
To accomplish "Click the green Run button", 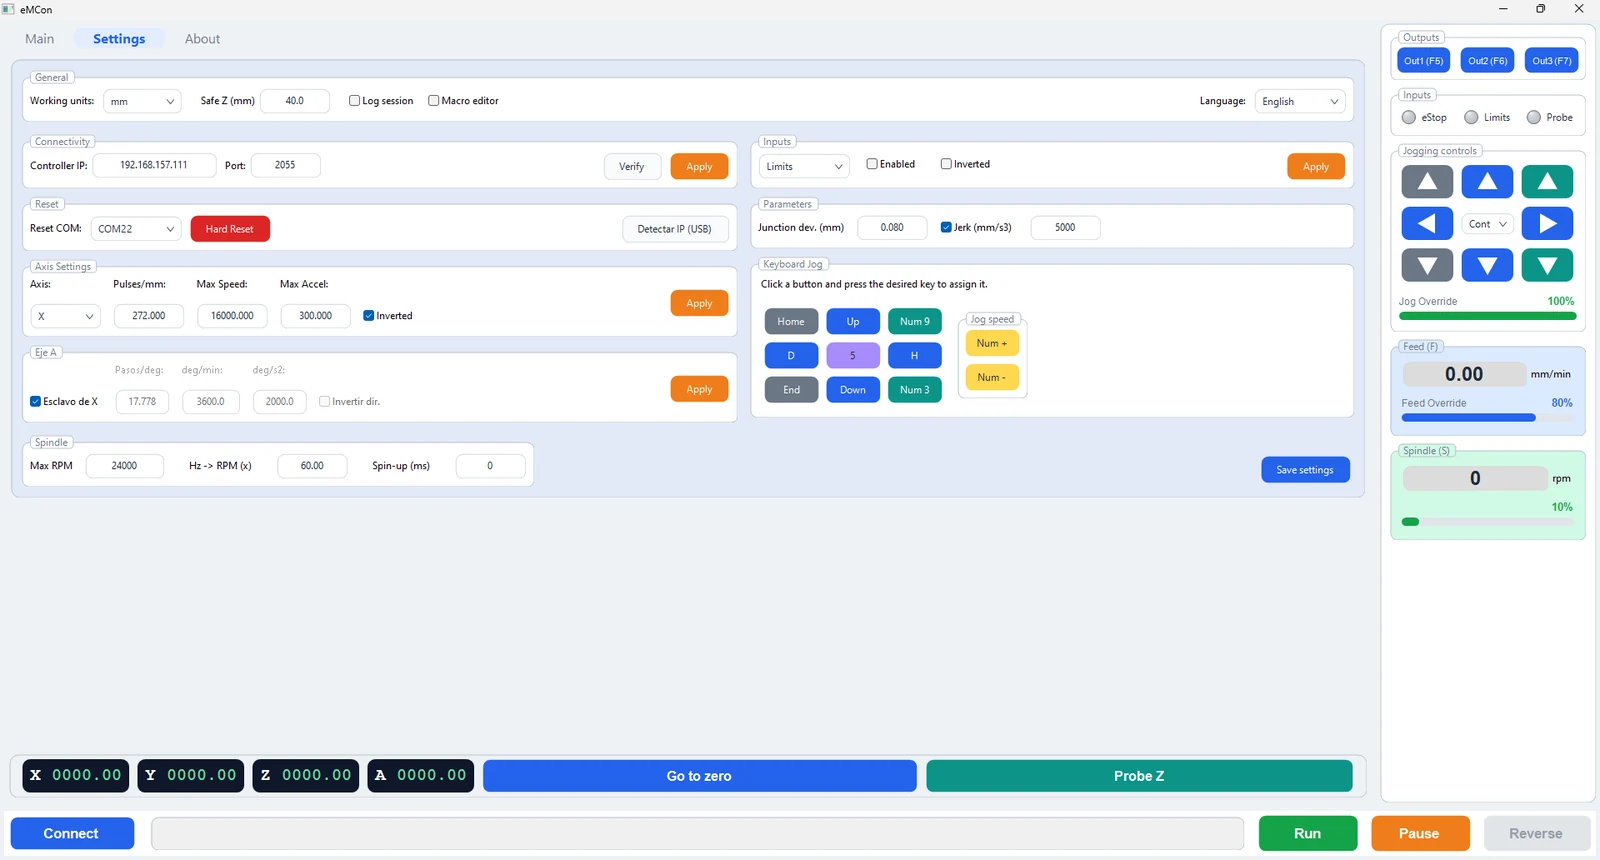I will pyautogui.click(x=1308, y=833).
